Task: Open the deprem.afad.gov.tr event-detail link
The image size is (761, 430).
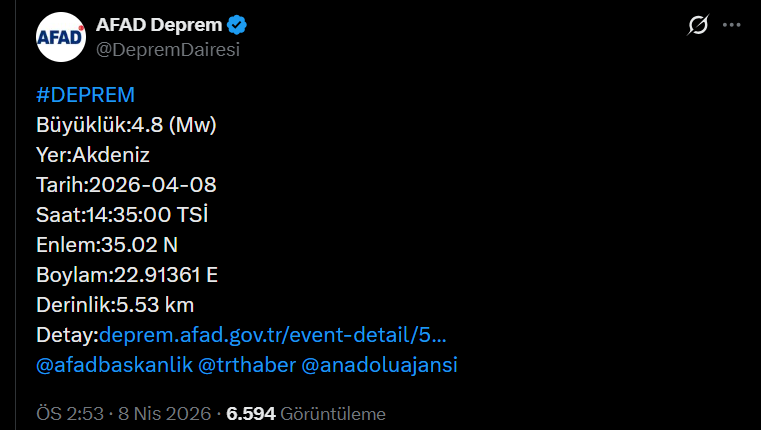Action: (272, 334)
